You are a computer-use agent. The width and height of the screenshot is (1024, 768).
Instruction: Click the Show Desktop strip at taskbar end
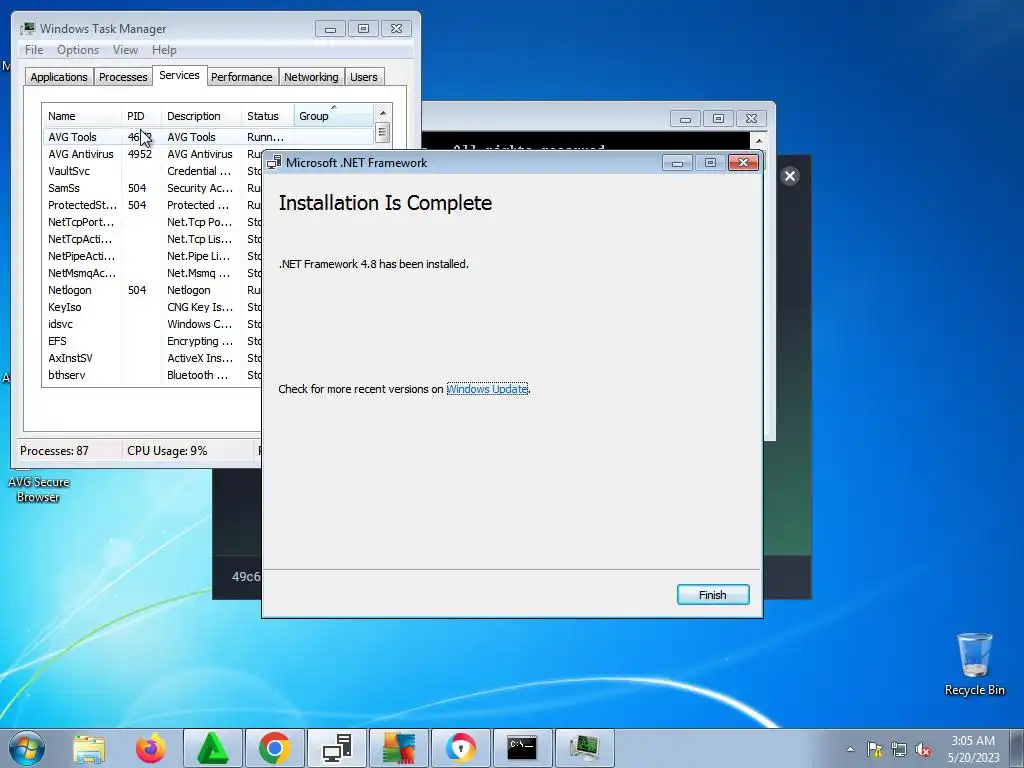pyautogui.click(x=1018, y=748)
